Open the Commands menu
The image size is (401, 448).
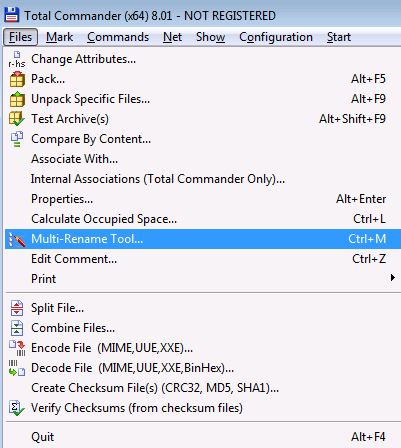coord(118,37)
